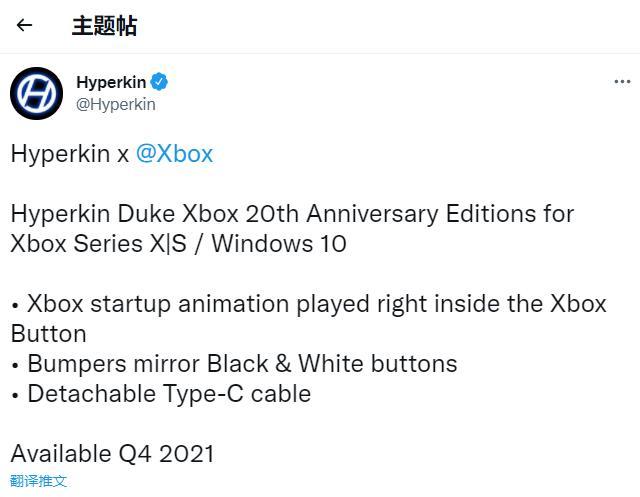The height and width of the screenshot is (497, 640).
Task: Click the 主题帖 header title
Action: (104, 26)
